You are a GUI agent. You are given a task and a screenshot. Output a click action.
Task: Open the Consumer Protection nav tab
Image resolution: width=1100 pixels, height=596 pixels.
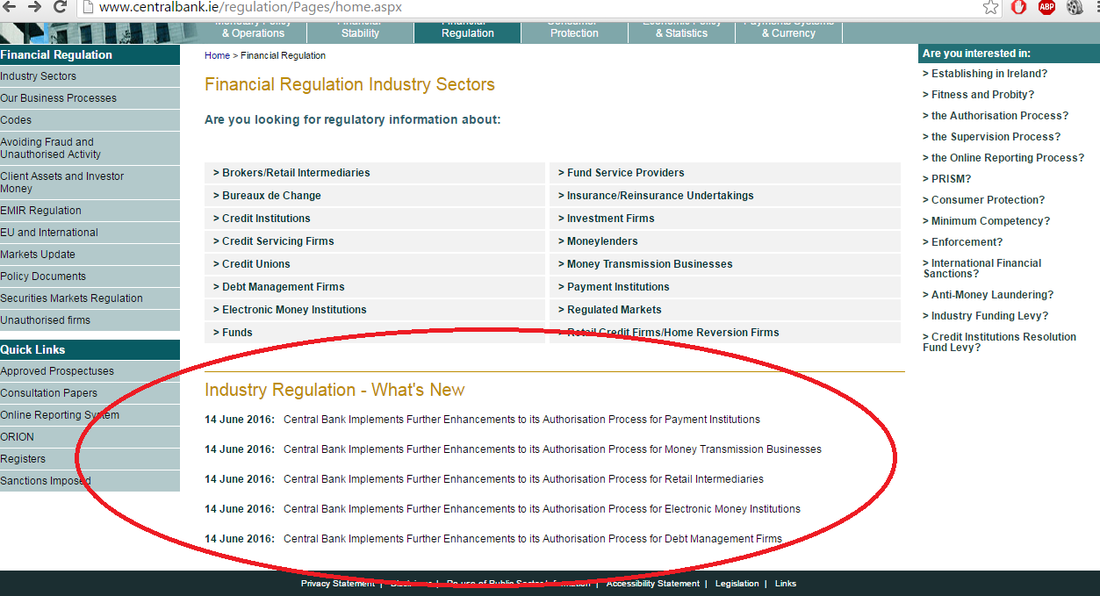pos(574,32)
